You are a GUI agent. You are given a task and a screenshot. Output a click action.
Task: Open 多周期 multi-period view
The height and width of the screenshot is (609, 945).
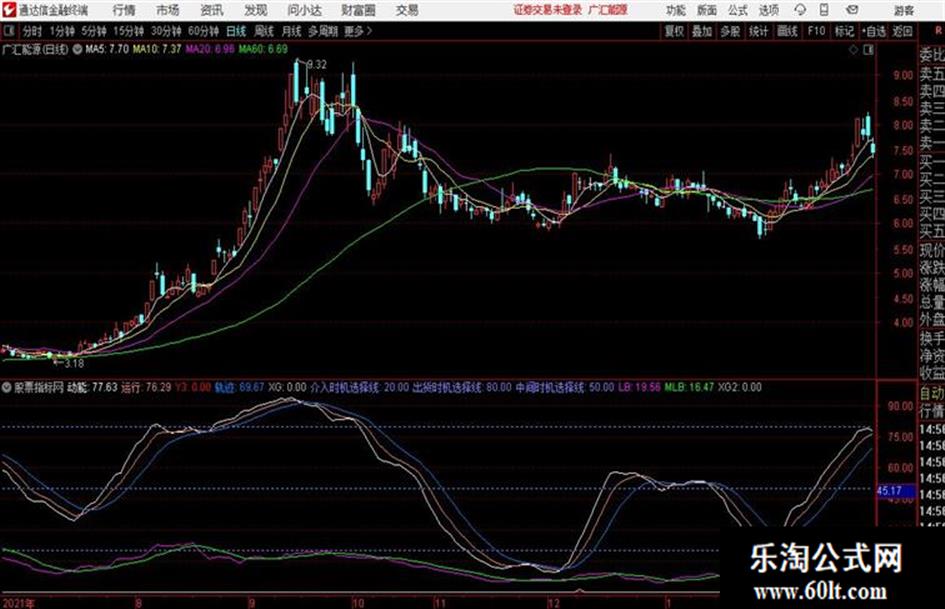[323, 31]
